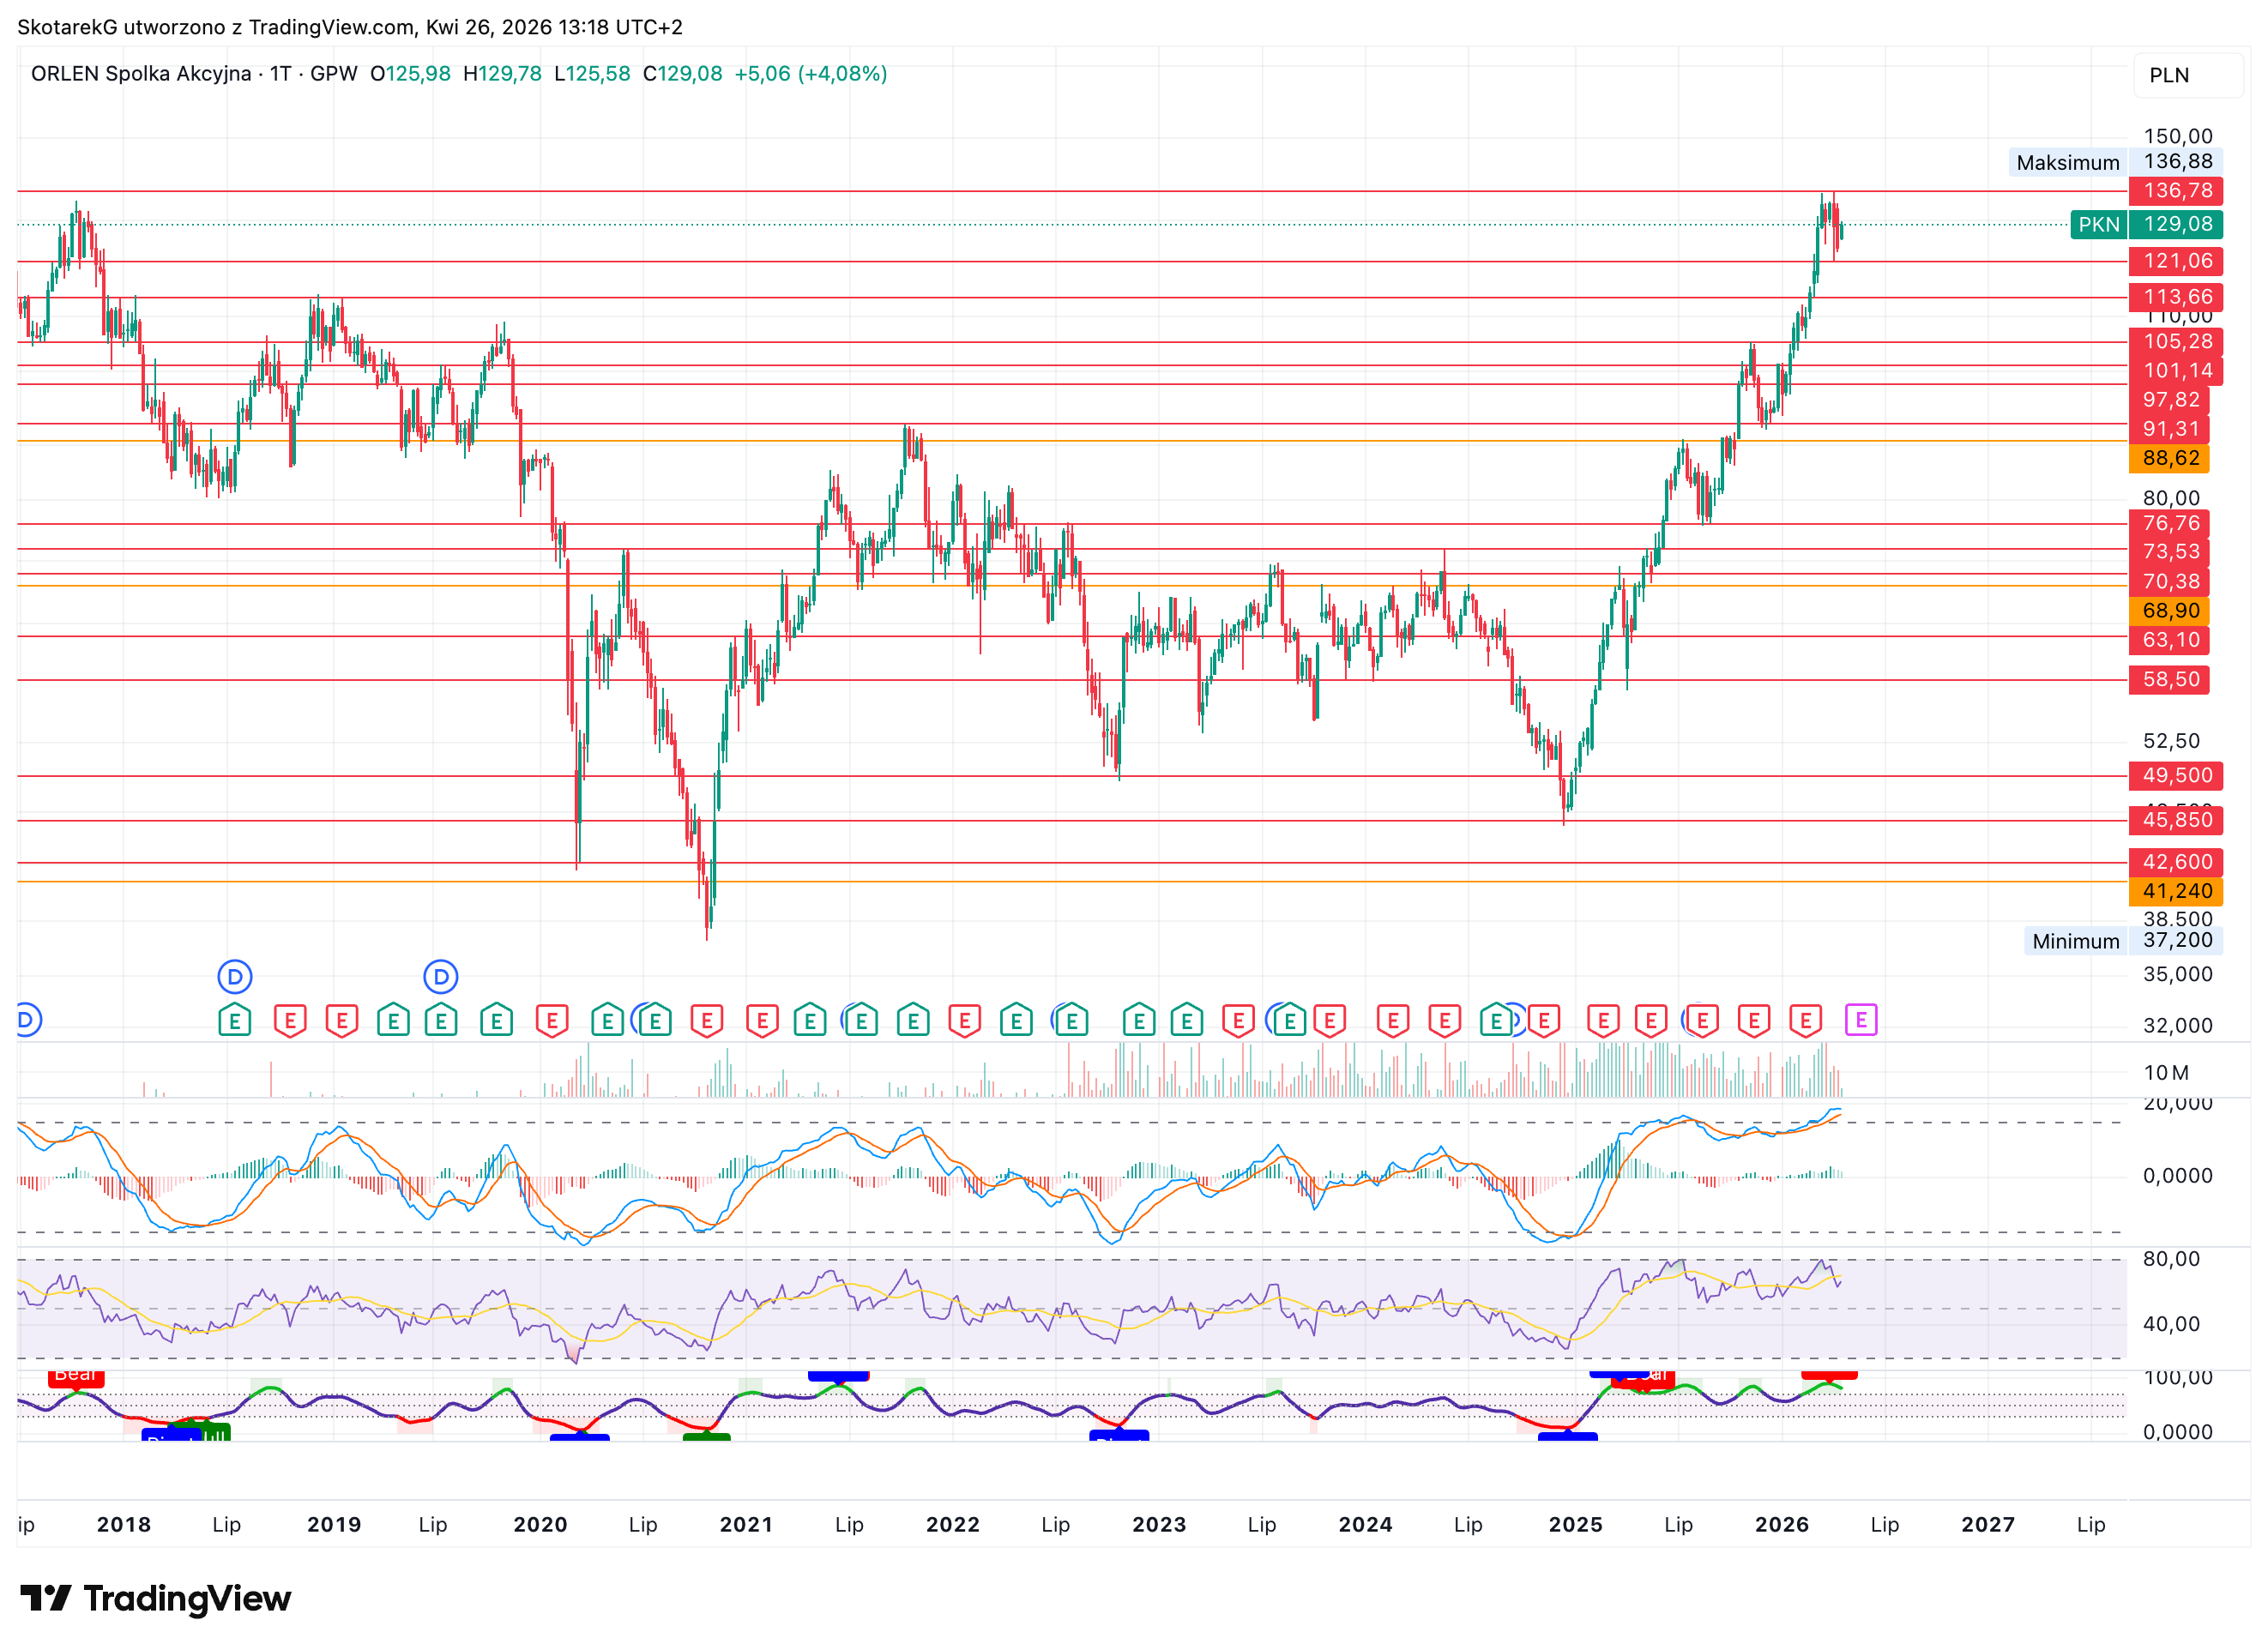
Task: Click the 2025 time axis label
Action: point(1575,1524)
